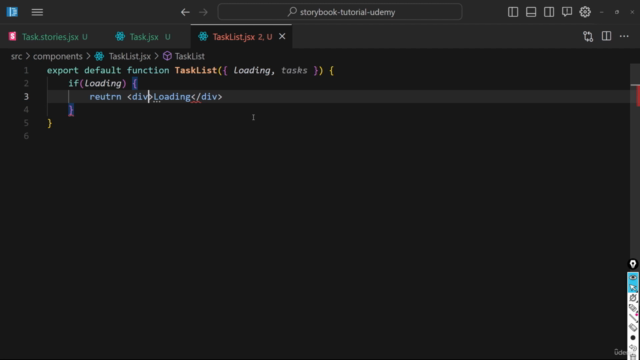Split the editor to the right
This screenshot has height=360, width=640.
(x=607, y=36)
